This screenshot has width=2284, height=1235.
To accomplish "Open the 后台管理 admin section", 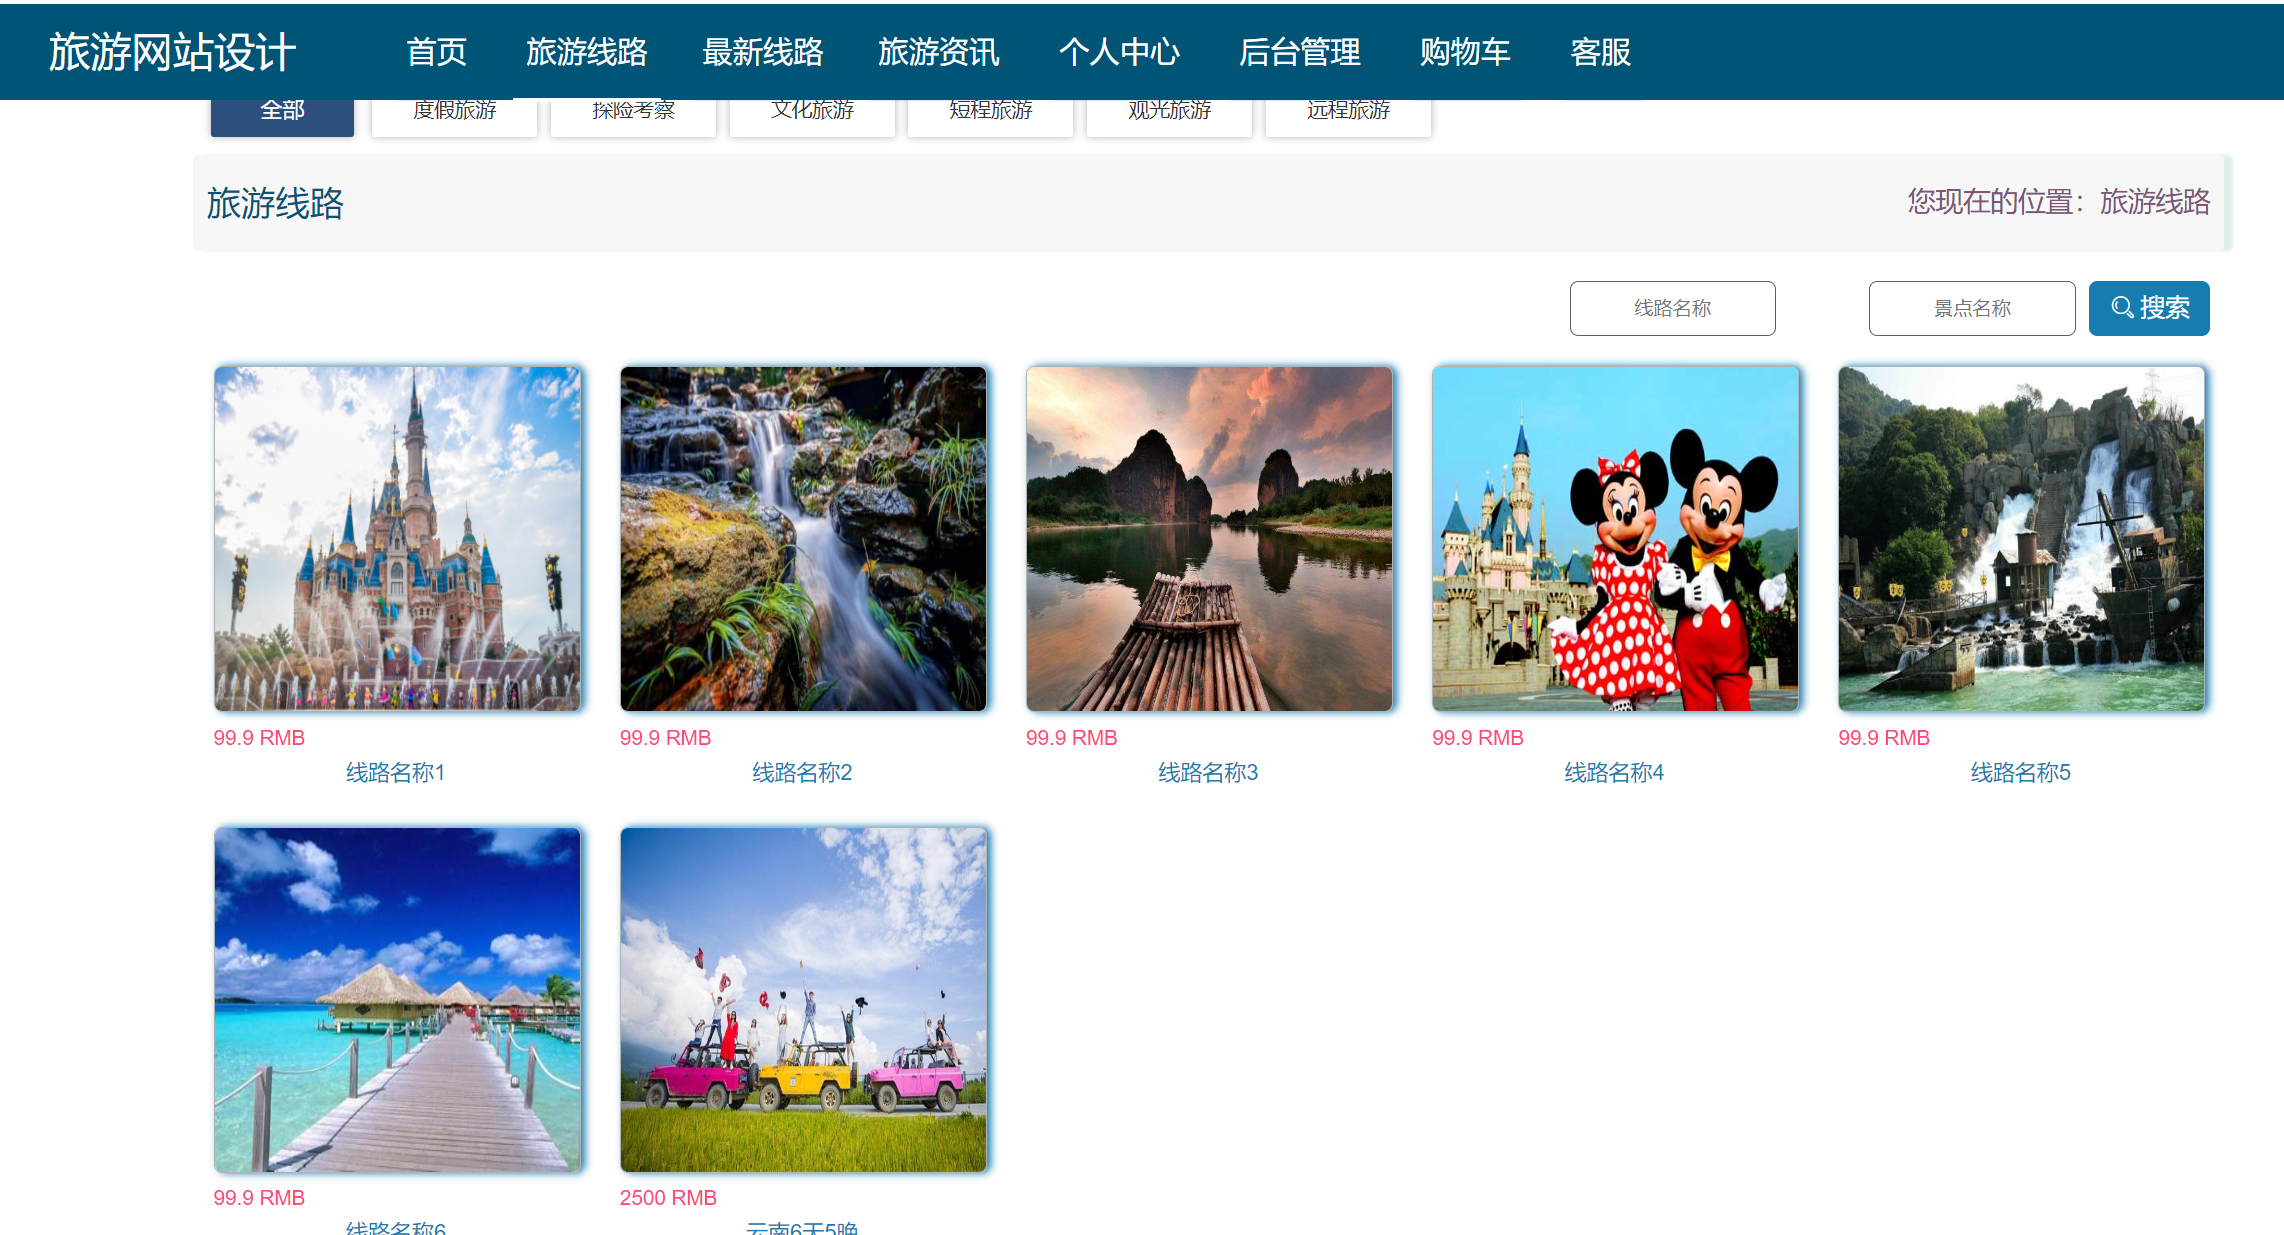I will point(1299,52).
